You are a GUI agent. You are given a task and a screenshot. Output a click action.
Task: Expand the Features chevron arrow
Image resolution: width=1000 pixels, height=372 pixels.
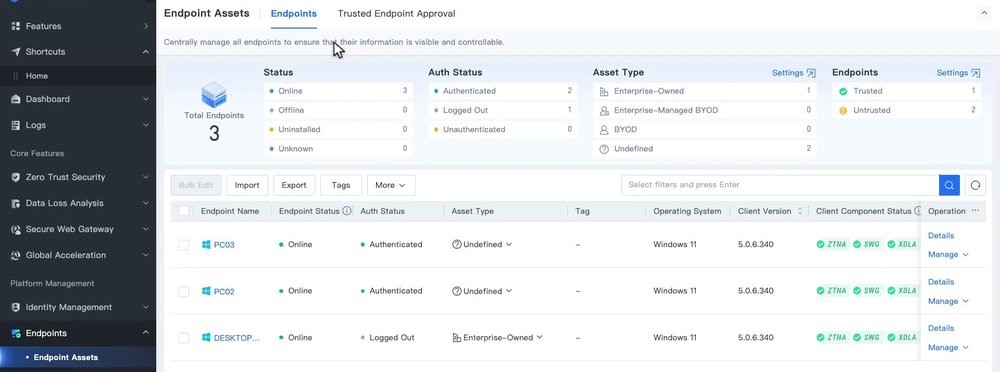tap(146, 26)
